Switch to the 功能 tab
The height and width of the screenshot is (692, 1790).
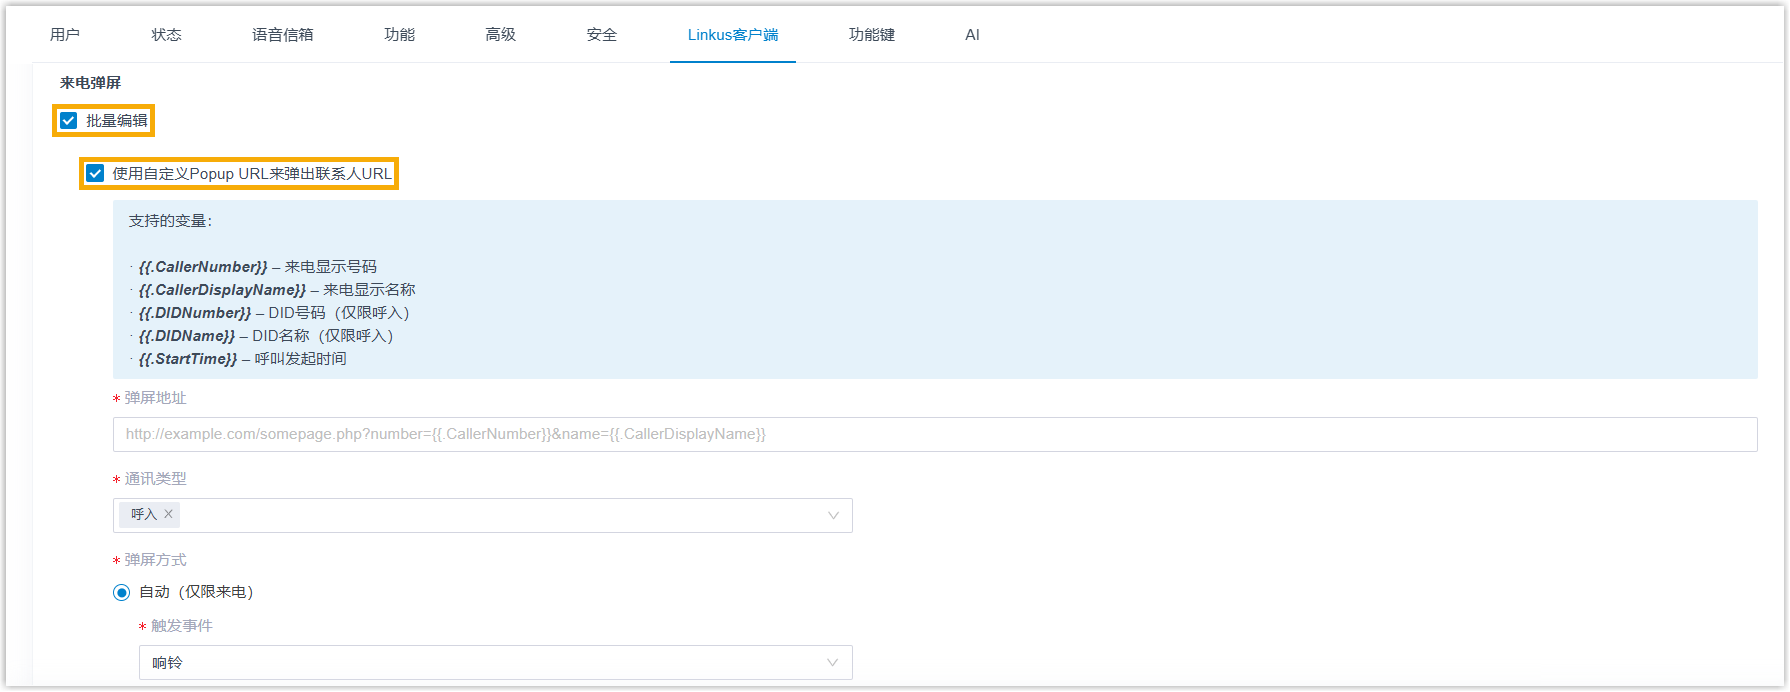click(x=400, y=35)
